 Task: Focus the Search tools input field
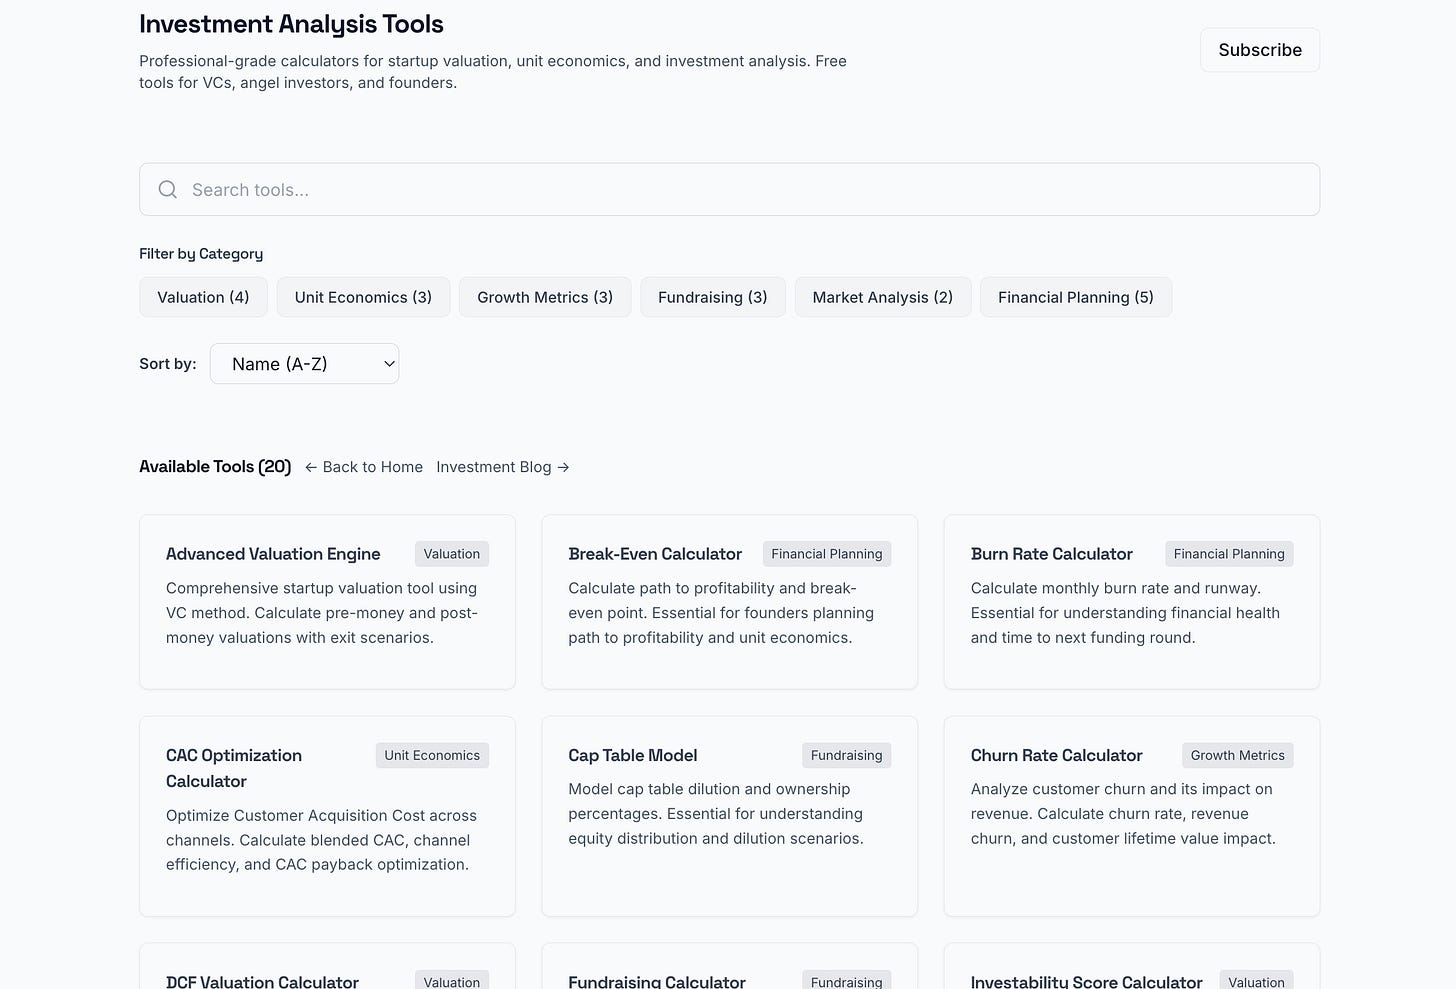tap(729, 189)
